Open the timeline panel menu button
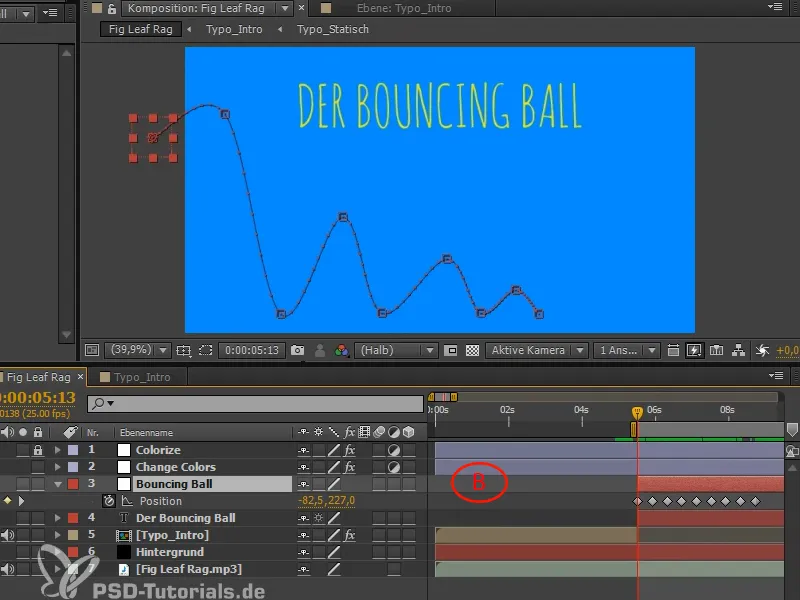 tap(776, 376)
